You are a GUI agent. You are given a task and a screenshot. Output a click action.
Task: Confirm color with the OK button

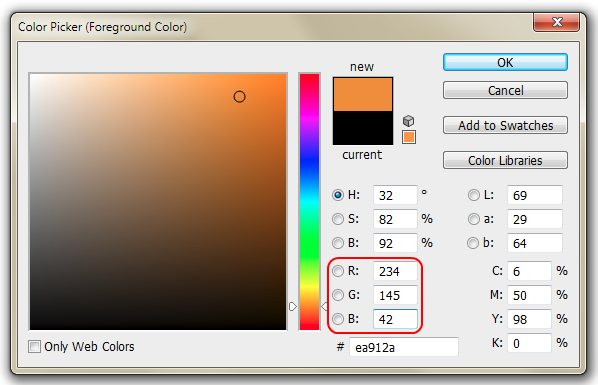tap(505, 62)
